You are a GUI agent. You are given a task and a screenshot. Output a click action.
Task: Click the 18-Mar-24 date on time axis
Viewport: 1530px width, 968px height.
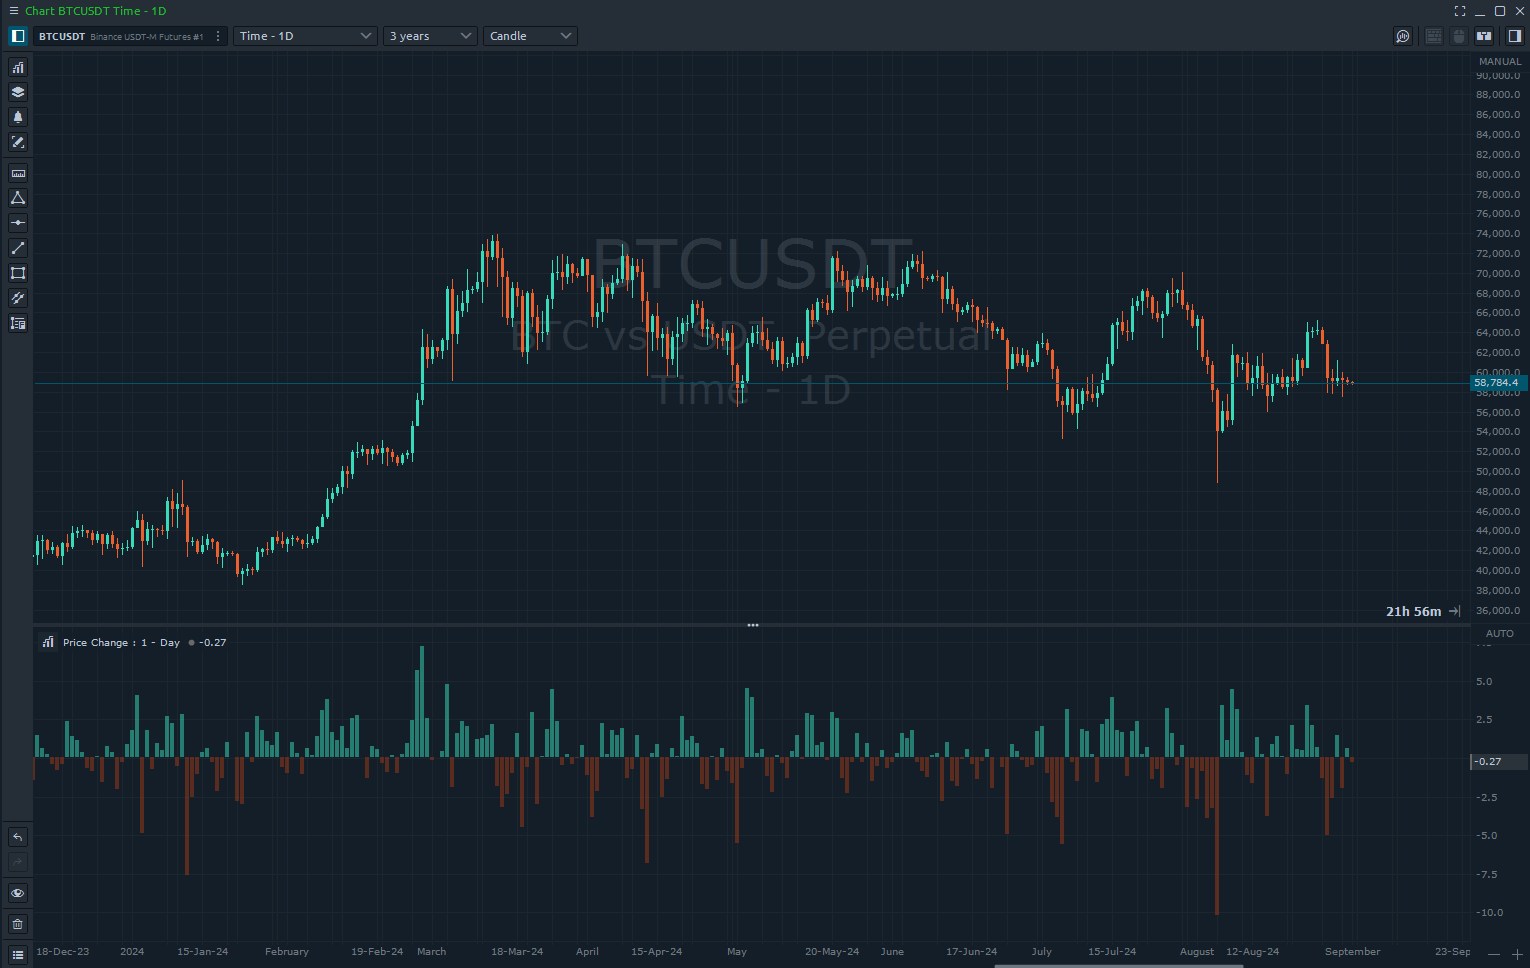(517, 952)
